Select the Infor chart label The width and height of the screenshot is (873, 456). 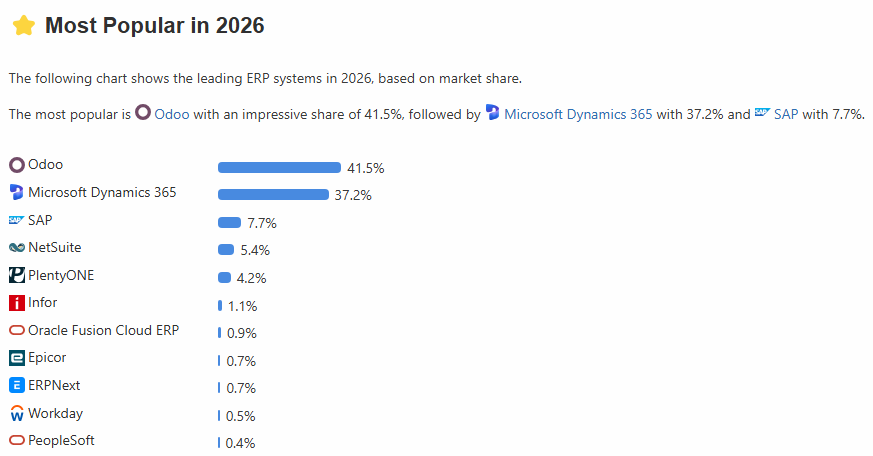click(43, 303)
